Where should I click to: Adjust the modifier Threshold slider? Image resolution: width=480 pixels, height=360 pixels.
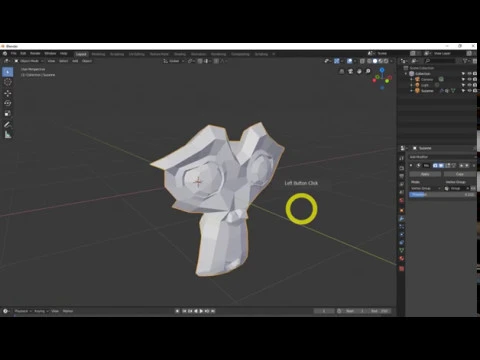click(442, 195)
